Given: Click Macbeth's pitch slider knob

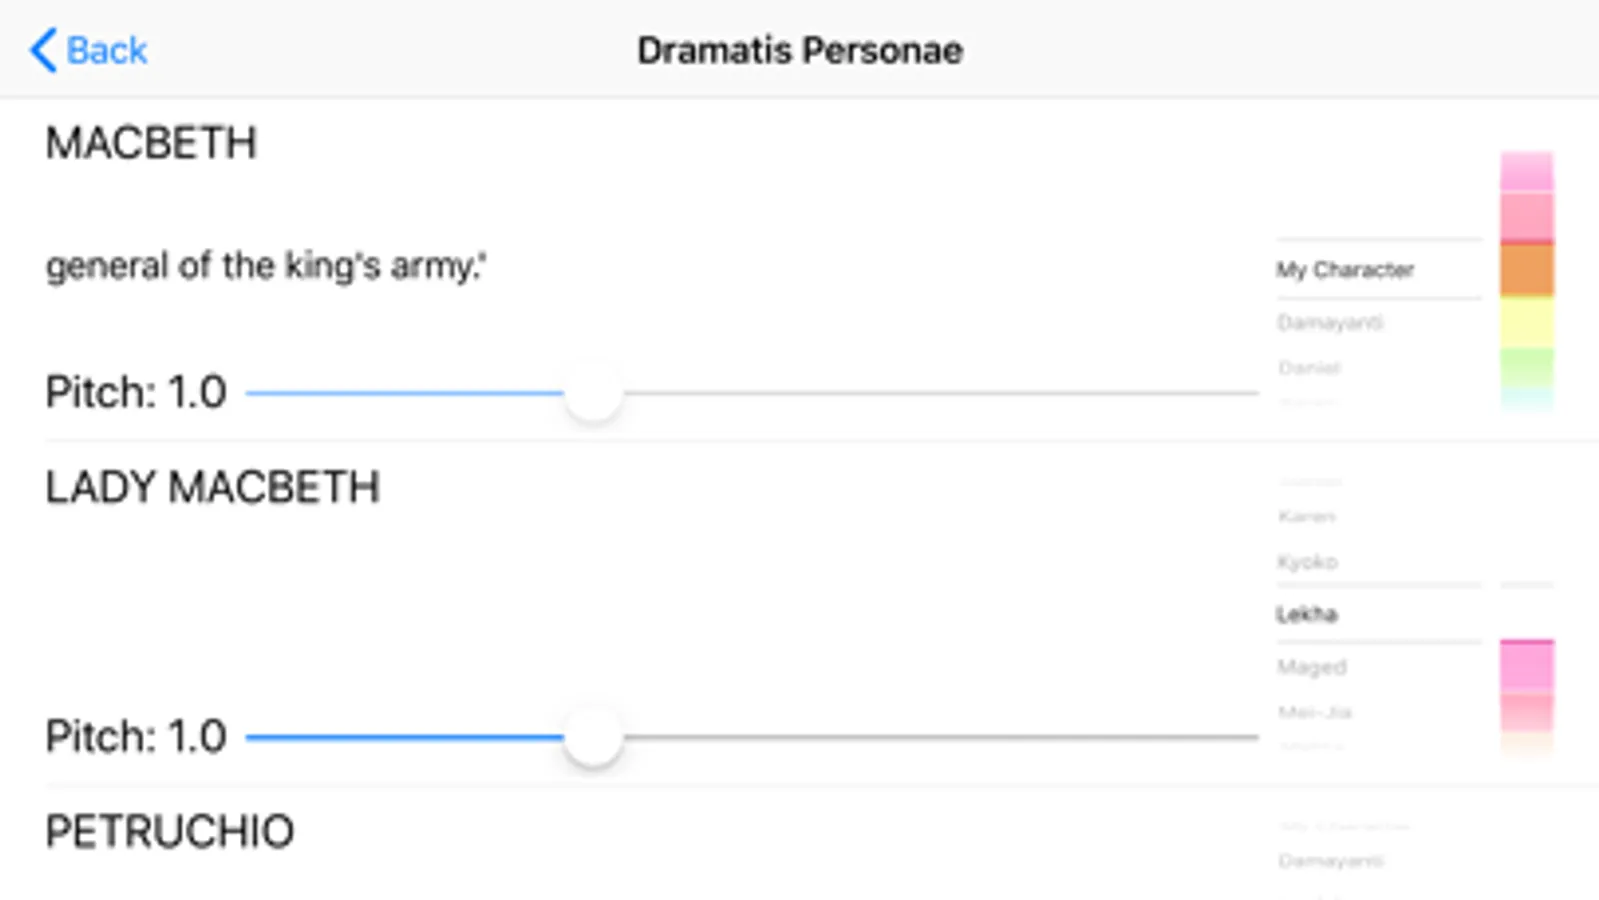Looking at the screenshot, I should 593,393.
